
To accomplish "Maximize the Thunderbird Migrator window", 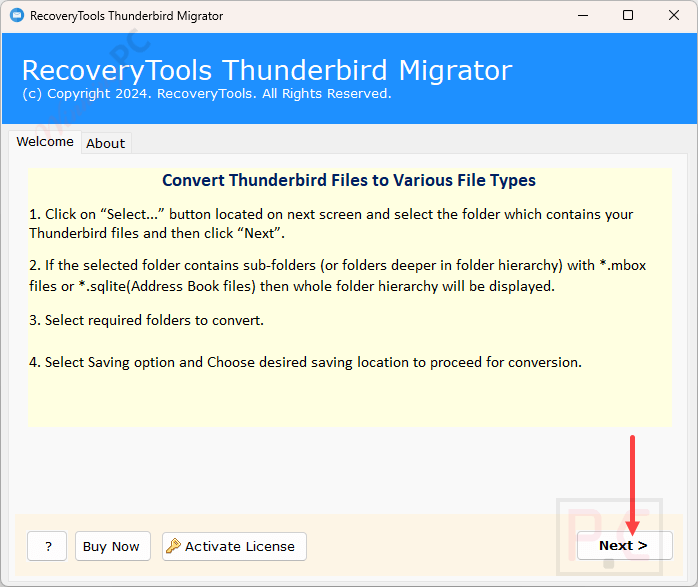I will coord(628,16).
